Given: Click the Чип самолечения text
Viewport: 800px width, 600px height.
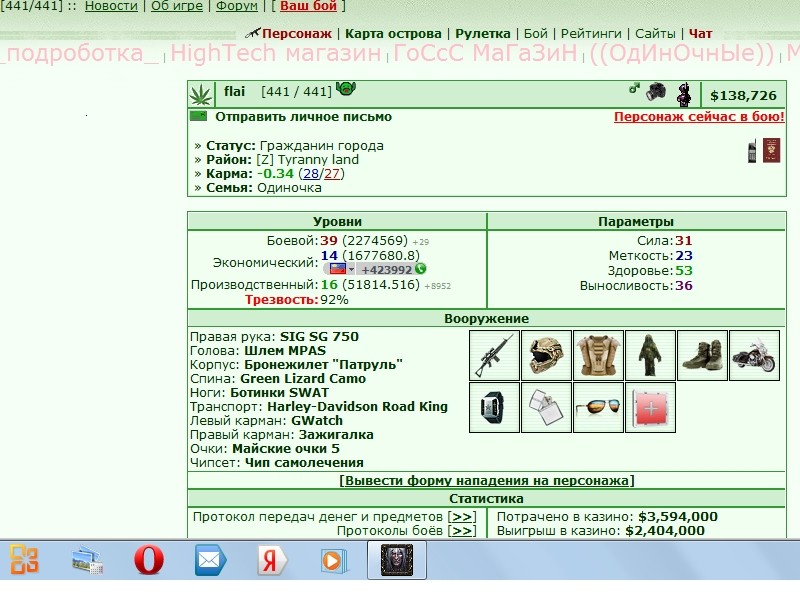Looking at the screenshot, I should (x=304, y=463).
